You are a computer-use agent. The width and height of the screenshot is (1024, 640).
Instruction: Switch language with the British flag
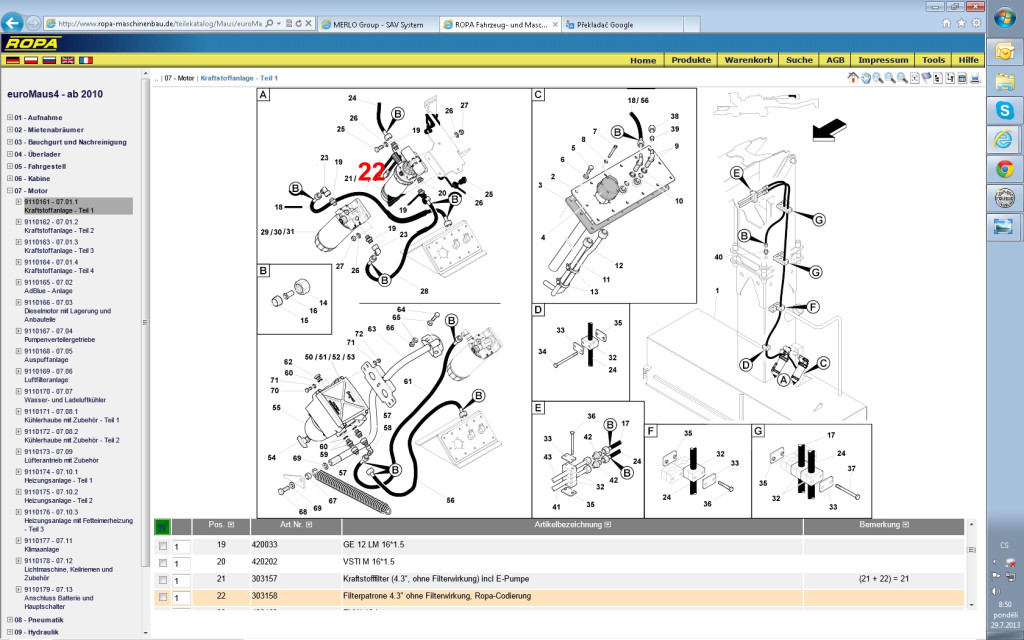click(67, 60)
